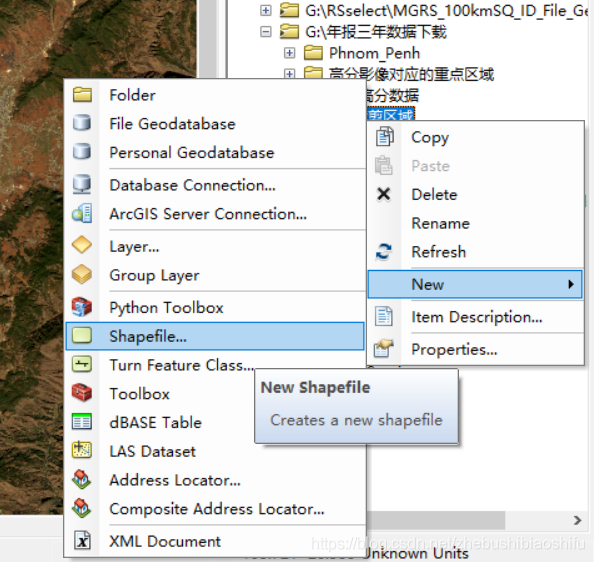The width and height of the screenshot is (594, 562).
Task: Click the Folder icon in New submenu
Action: click(82, 95)
